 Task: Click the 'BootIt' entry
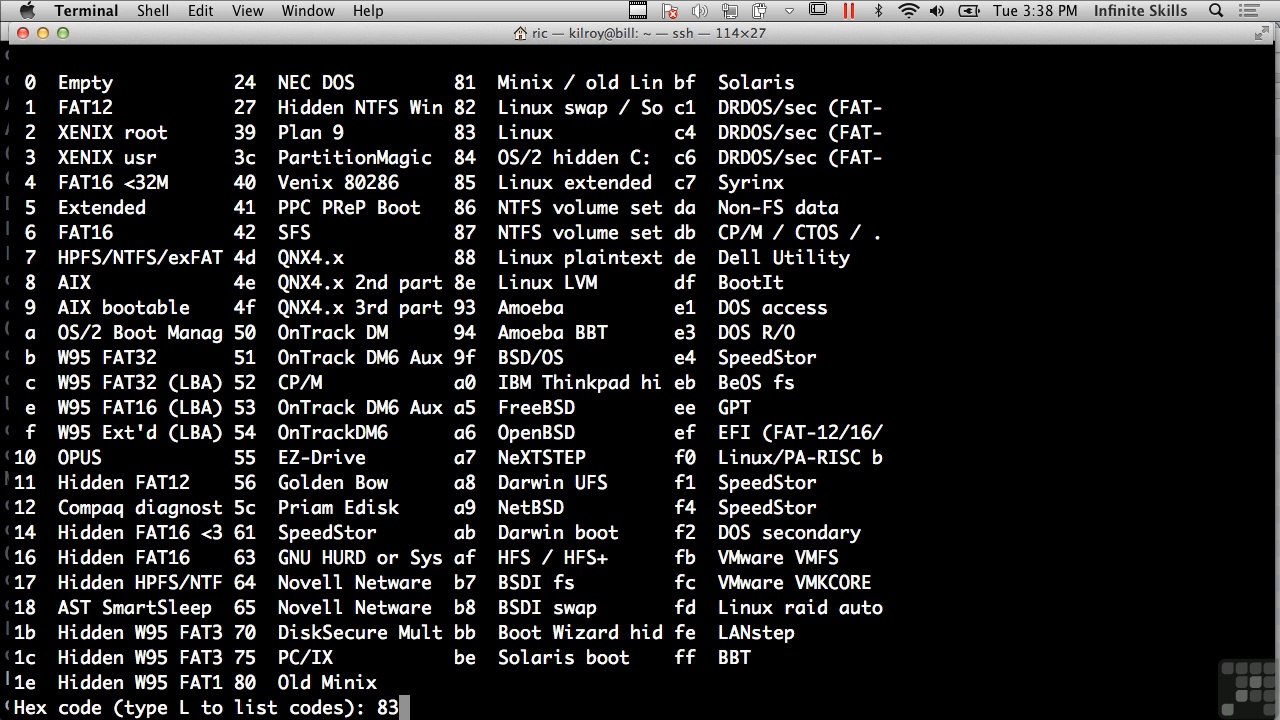pyautogui.click(x=750, y=283)
